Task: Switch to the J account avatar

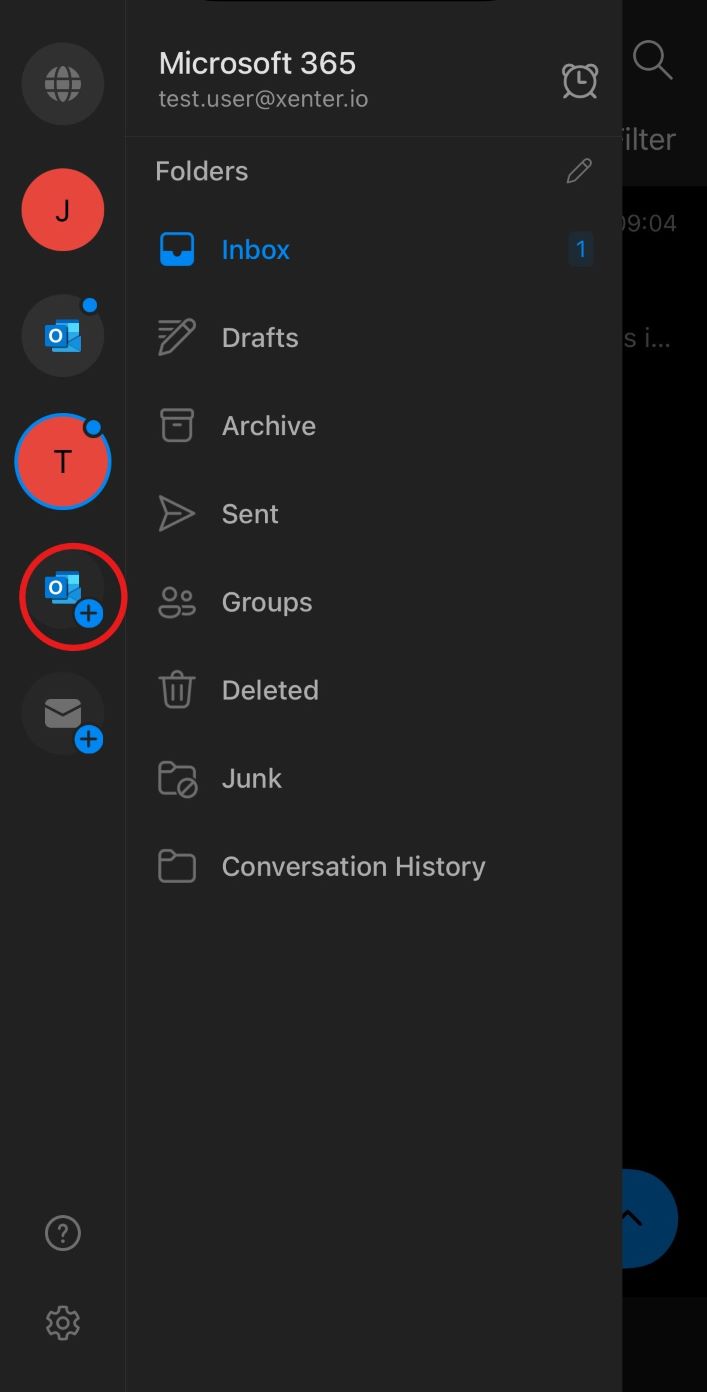Action: coord(62,210)
